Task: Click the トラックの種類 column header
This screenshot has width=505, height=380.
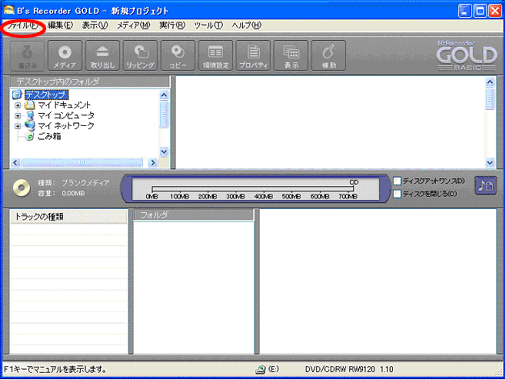Action: (x=69, y=217)
